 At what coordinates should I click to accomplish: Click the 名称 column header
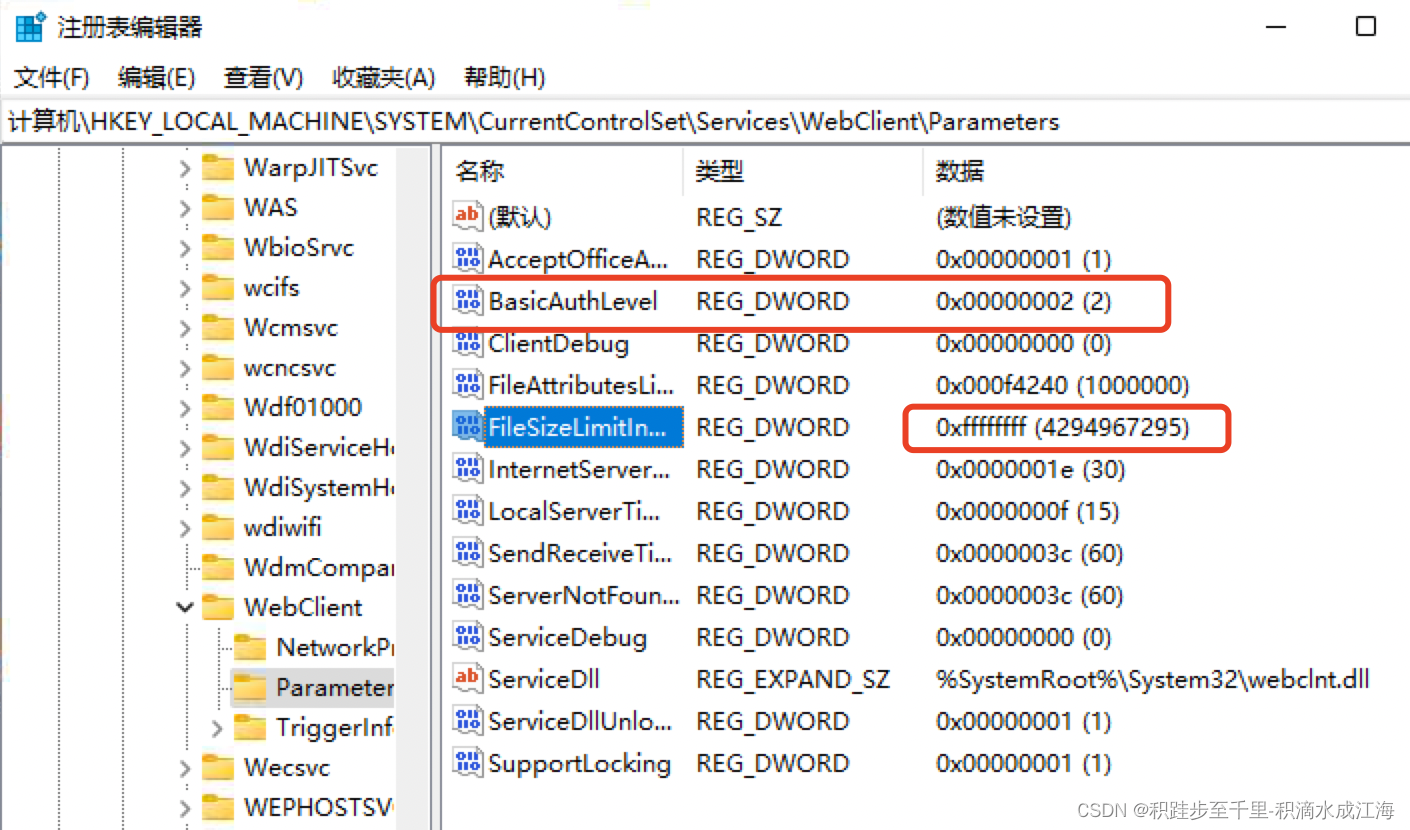click(479, 170)
